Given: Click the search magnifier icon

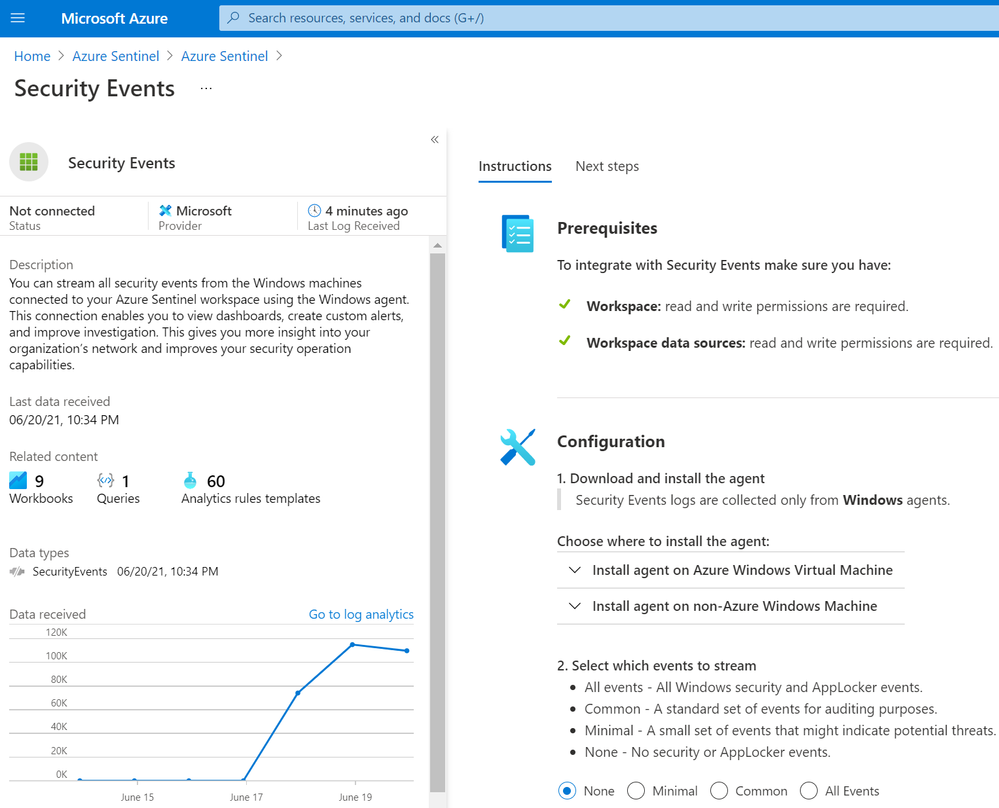Looking at the screenshot, I should 234,18.
